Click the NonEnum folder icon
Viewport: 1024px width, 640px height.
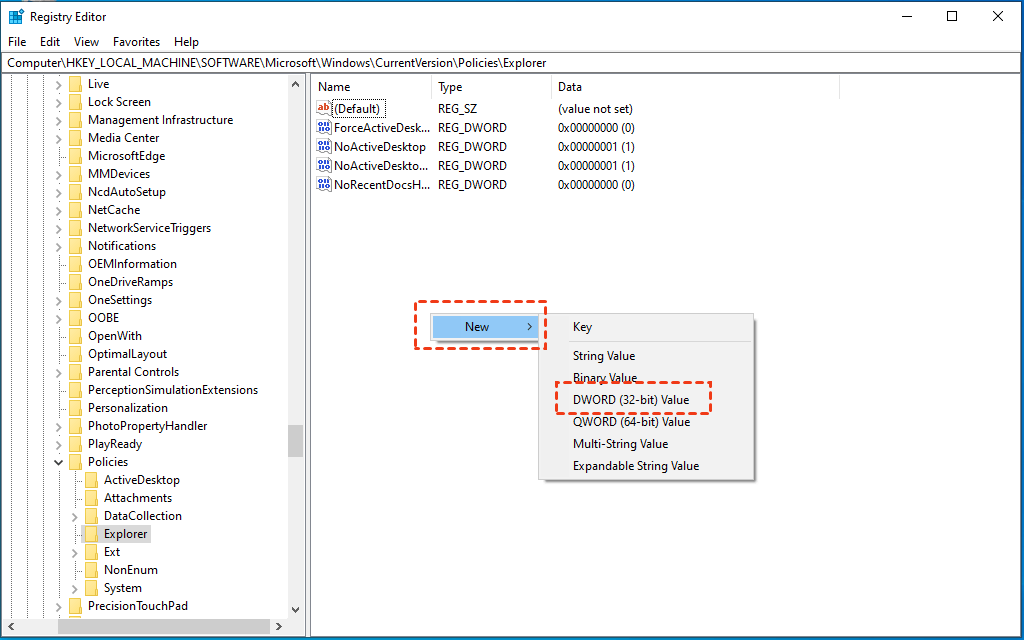coord(91,569)
